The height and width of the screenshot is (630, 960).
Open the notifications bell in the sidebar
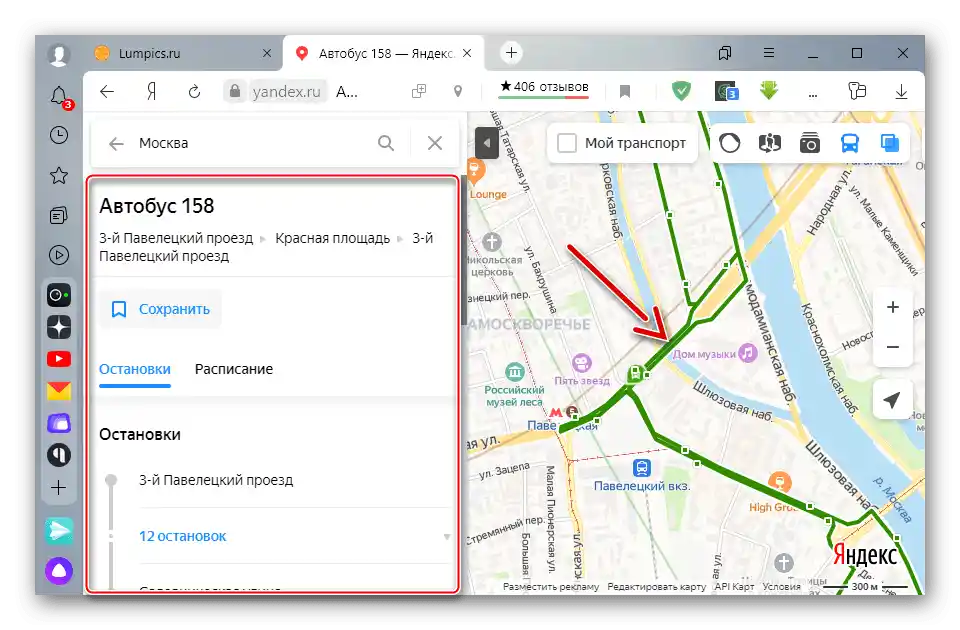59,97
